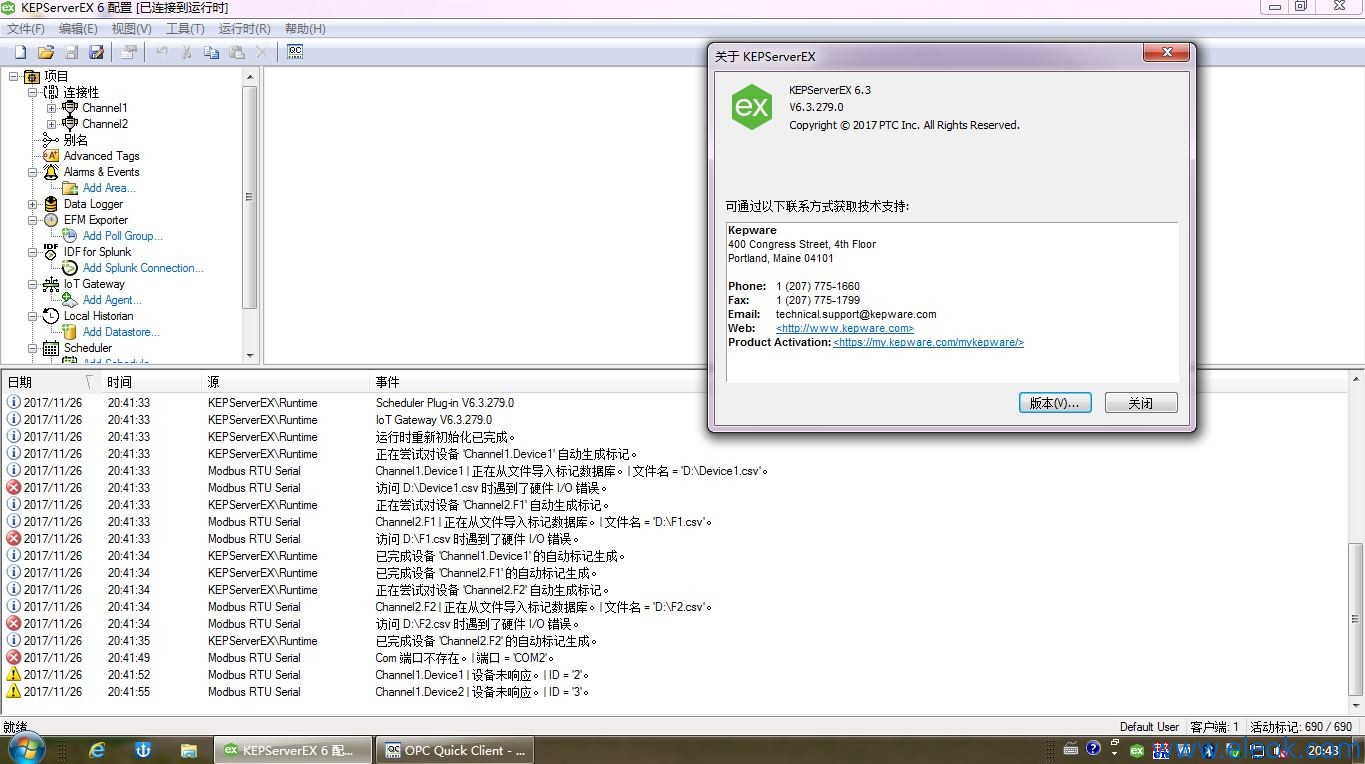Open the 帮助(H) menu

coord(305,29)
